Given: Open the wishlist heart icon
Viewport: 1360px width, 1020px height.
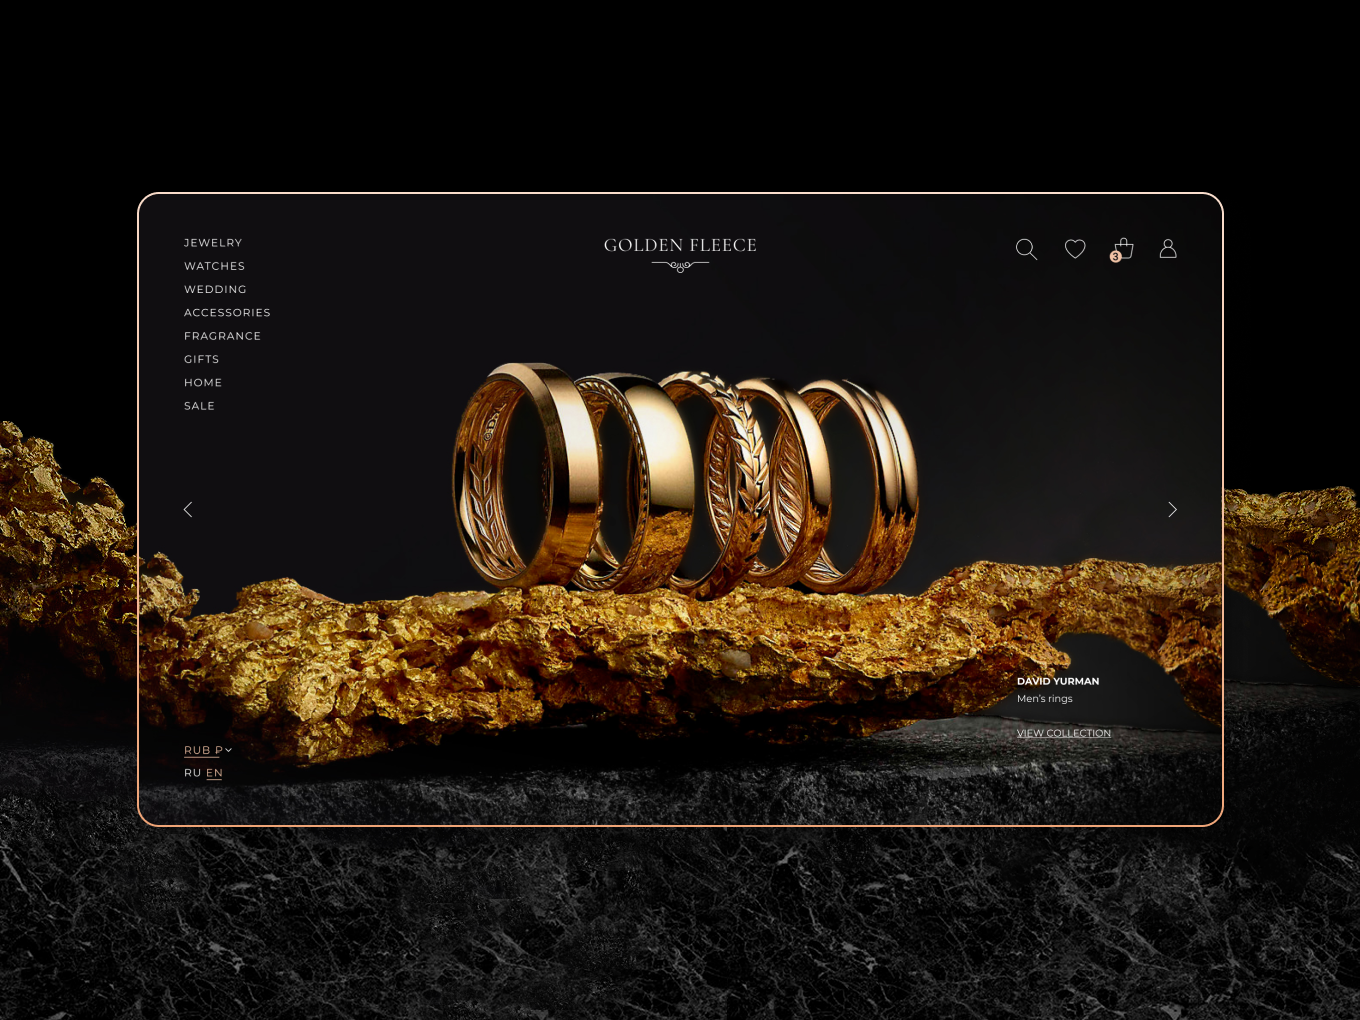Looking at the screenshot, I should click(1075, 249).
